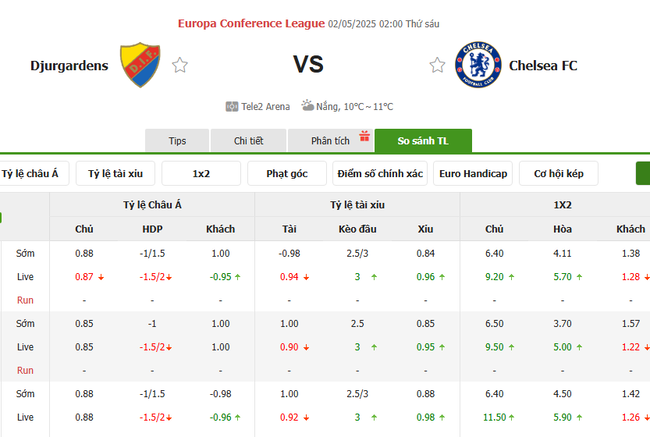Select Phạt góc filter button
The height and width of the screenshot is (437, 650).
[287, 174]
